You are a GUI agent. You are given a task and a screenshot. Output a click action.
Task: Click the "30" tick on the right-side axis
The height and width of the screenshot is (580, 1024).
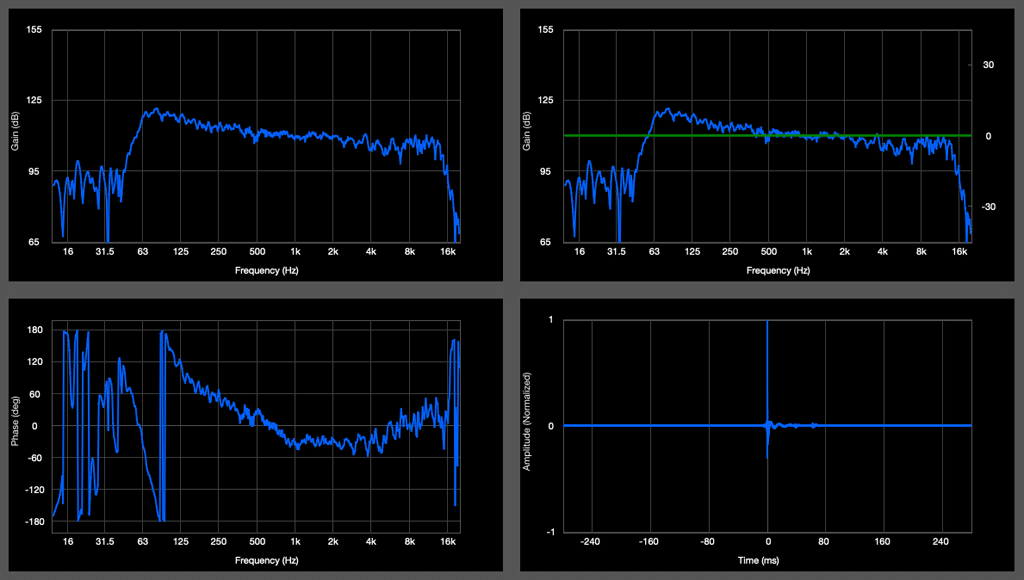[989, 65]
